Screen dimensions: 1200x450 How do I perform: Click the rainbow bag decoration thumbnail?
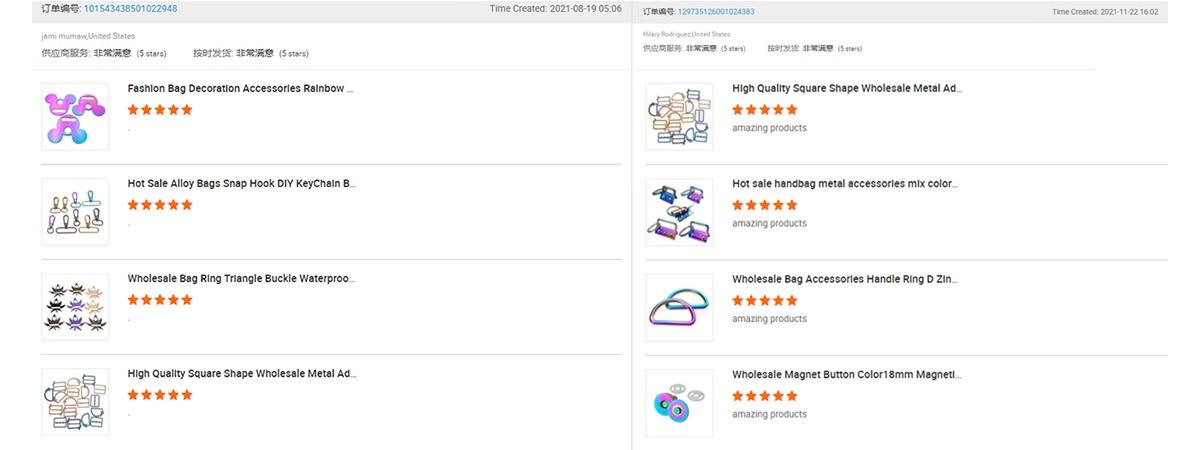pos(75,117)
